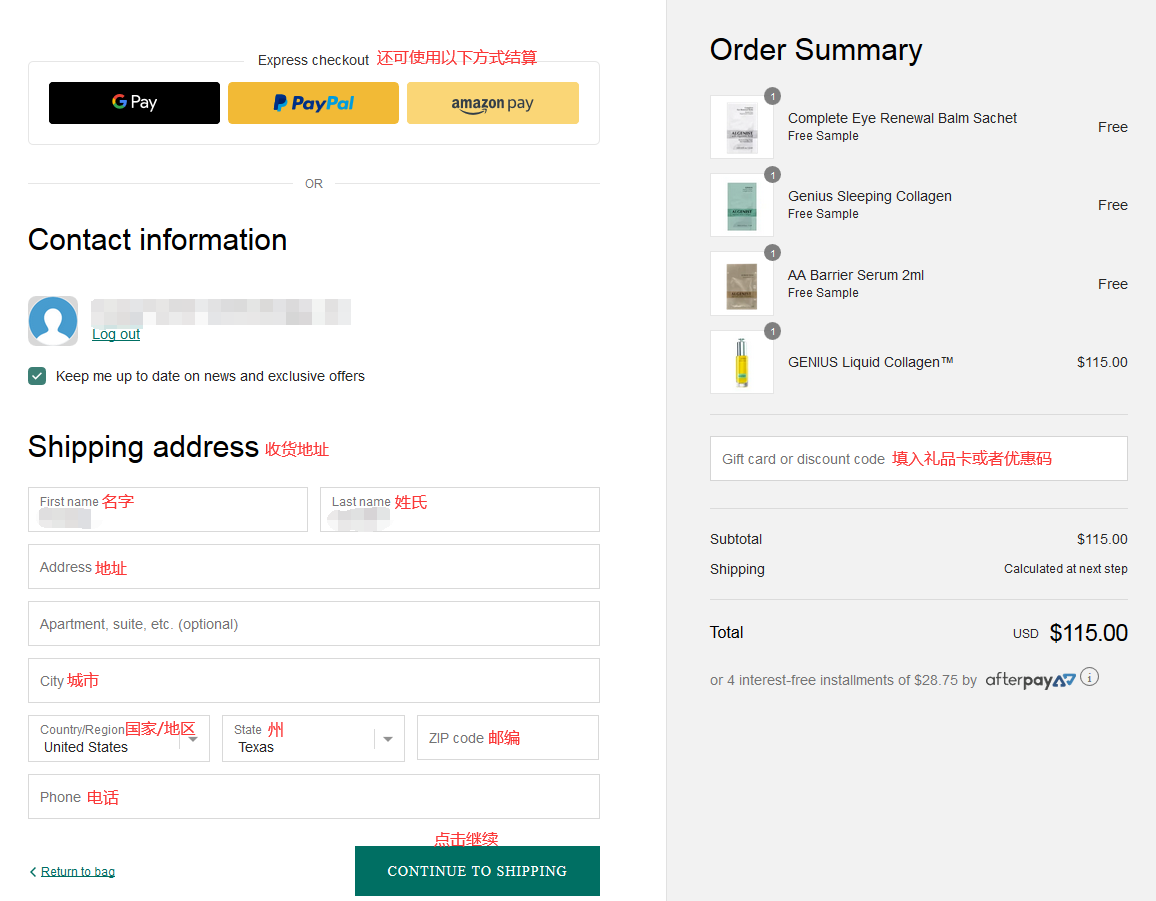1156x901 pixels.
Task: Click the user avatar icon
Action: (x=53, y=321)
